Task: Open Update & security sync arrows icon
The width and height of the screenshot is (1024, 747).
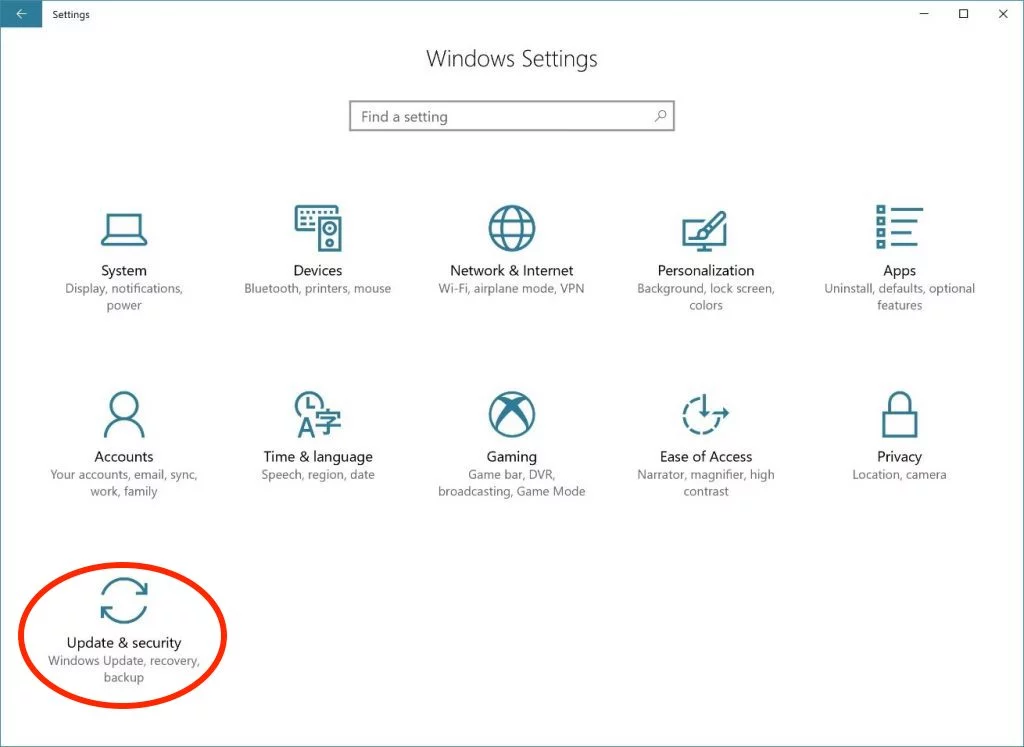Action: point(124,600)
